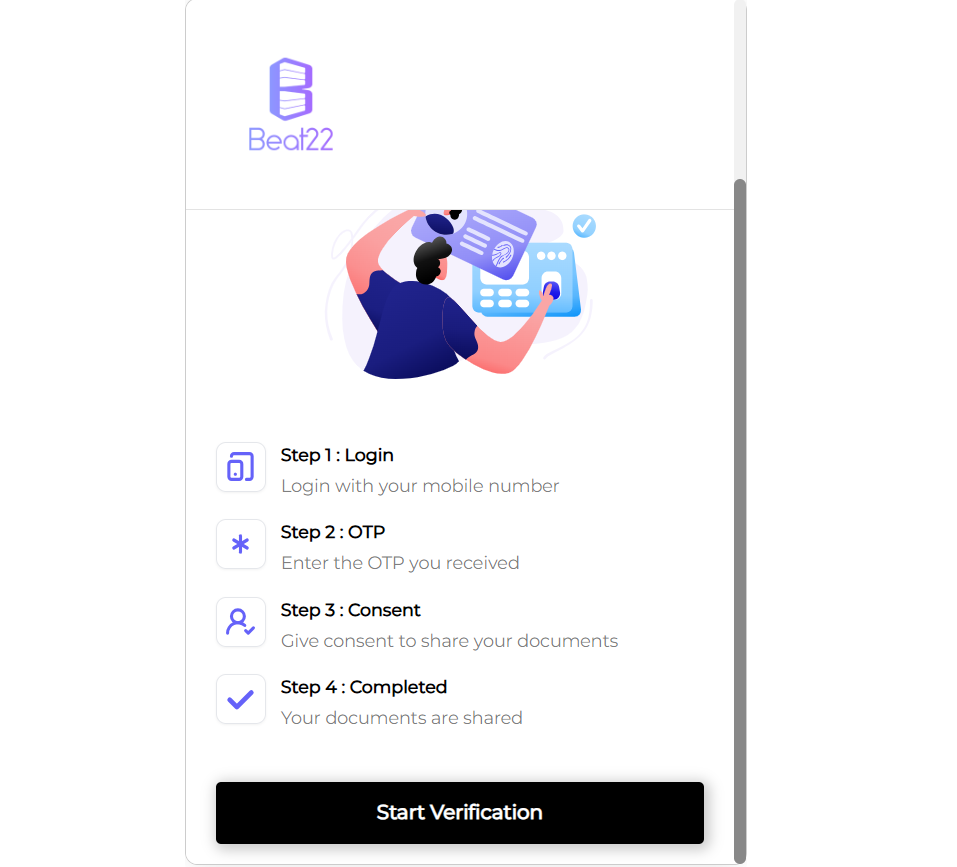Click "Your documents are shared" text
The height and width of the screenshot is (867, 957).
pos(402,718)
